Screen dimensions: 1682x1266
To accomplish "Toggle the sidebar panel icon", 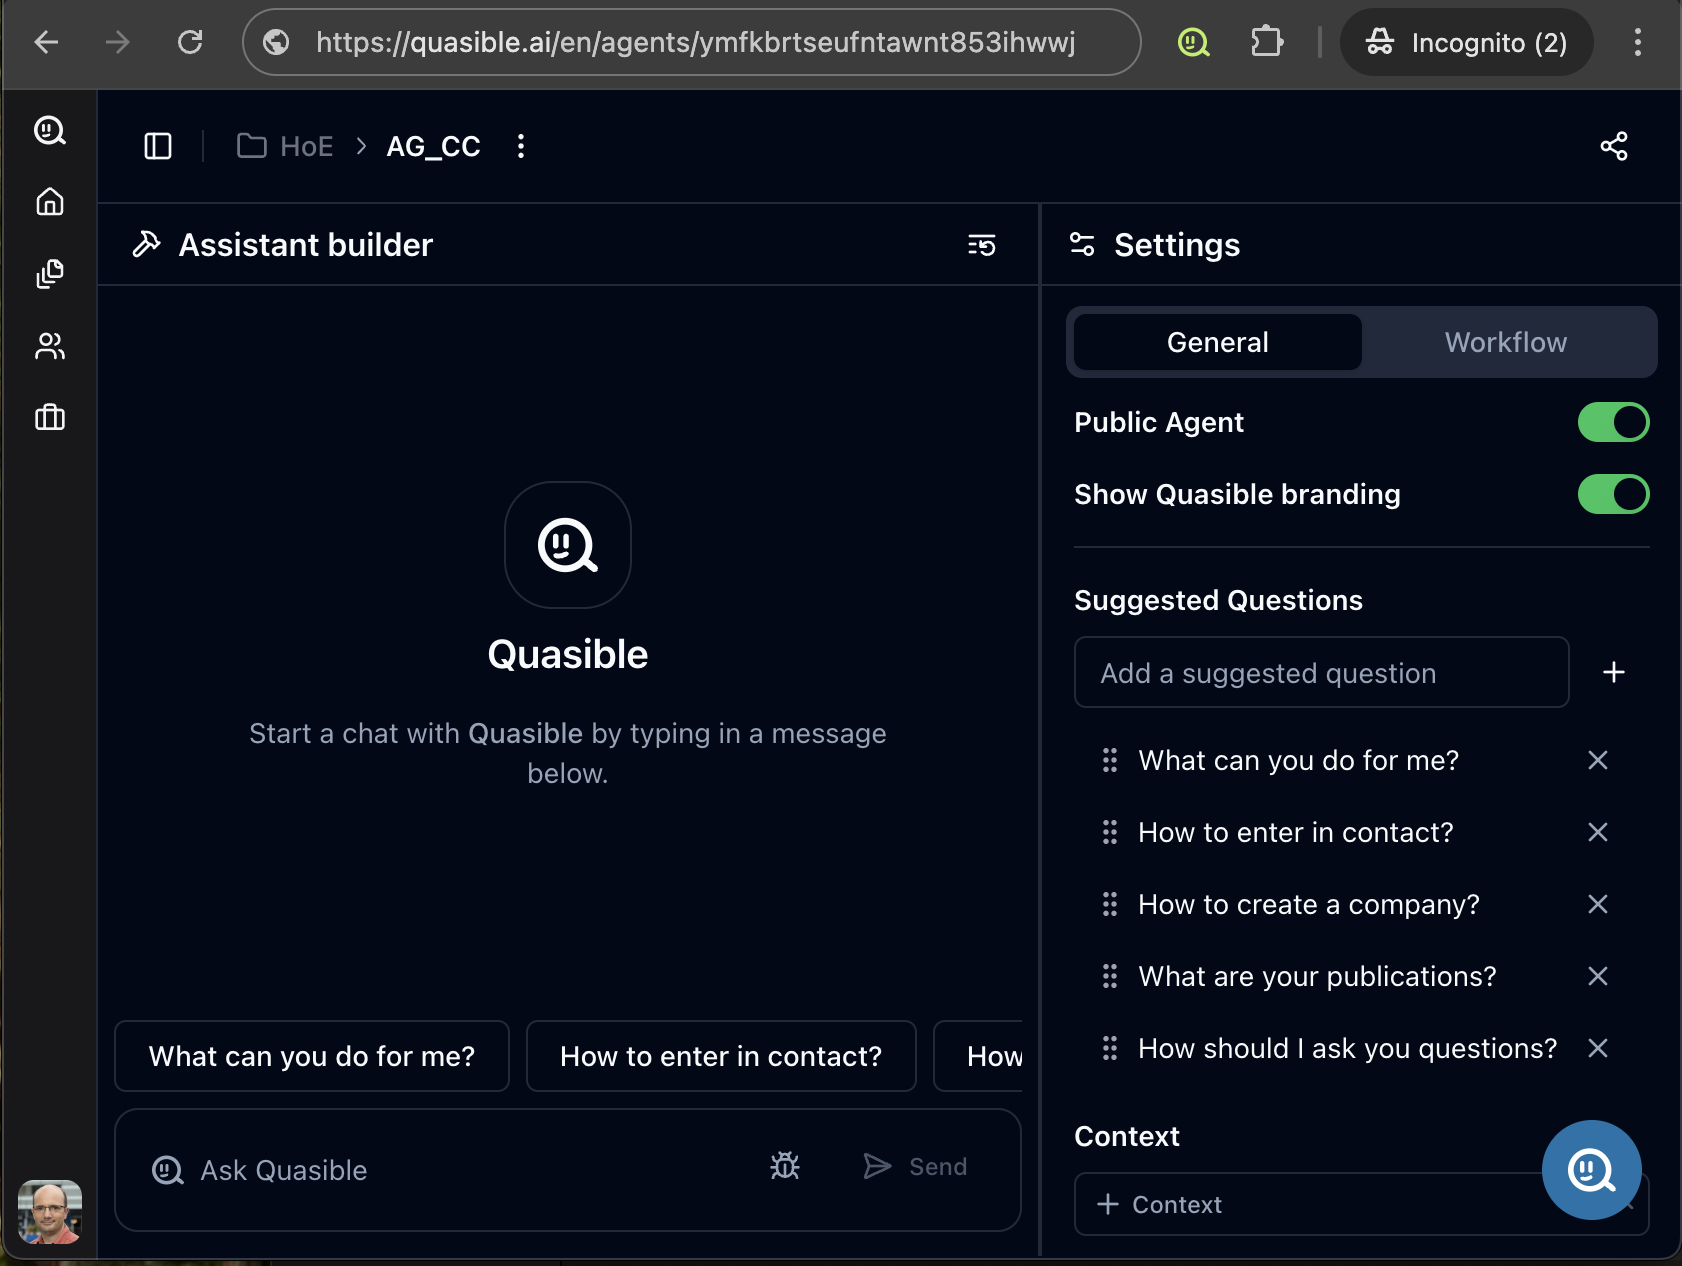I will pos(158,146).
